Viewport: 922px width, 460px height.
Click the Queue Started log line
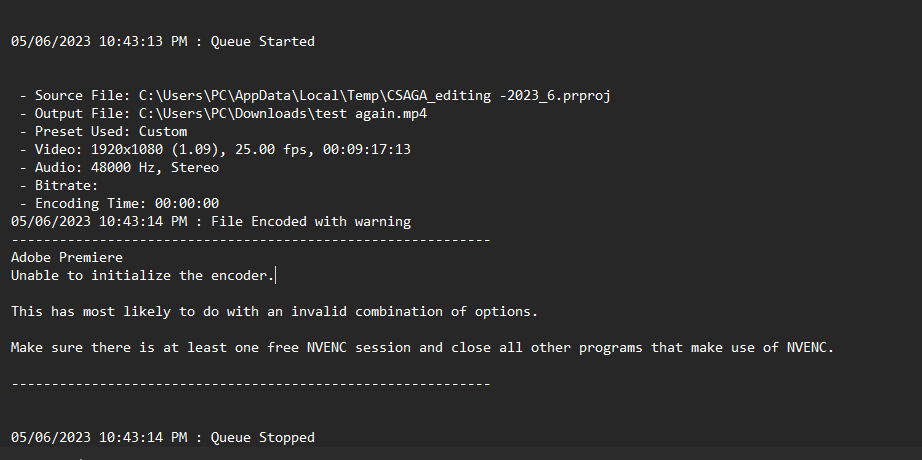(262, 42)
